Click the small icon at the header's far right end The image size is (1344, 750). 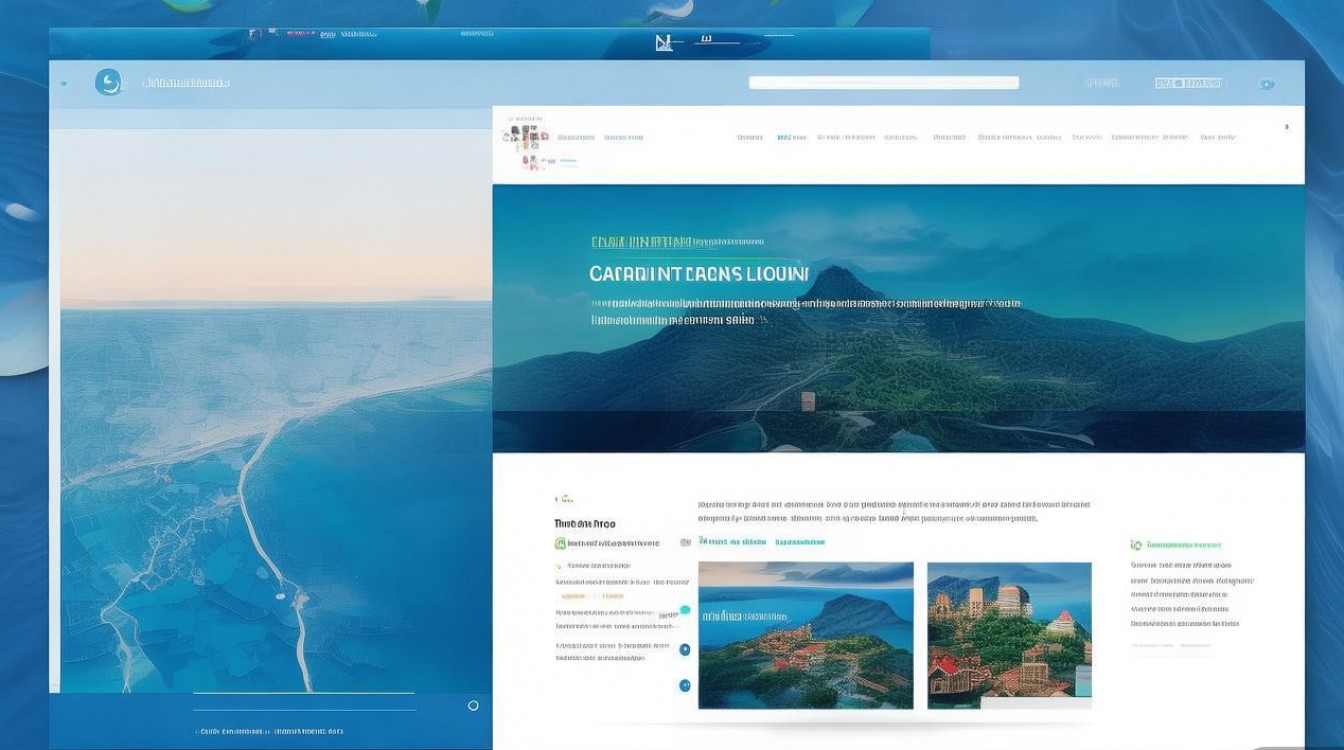coord(1267,84)
